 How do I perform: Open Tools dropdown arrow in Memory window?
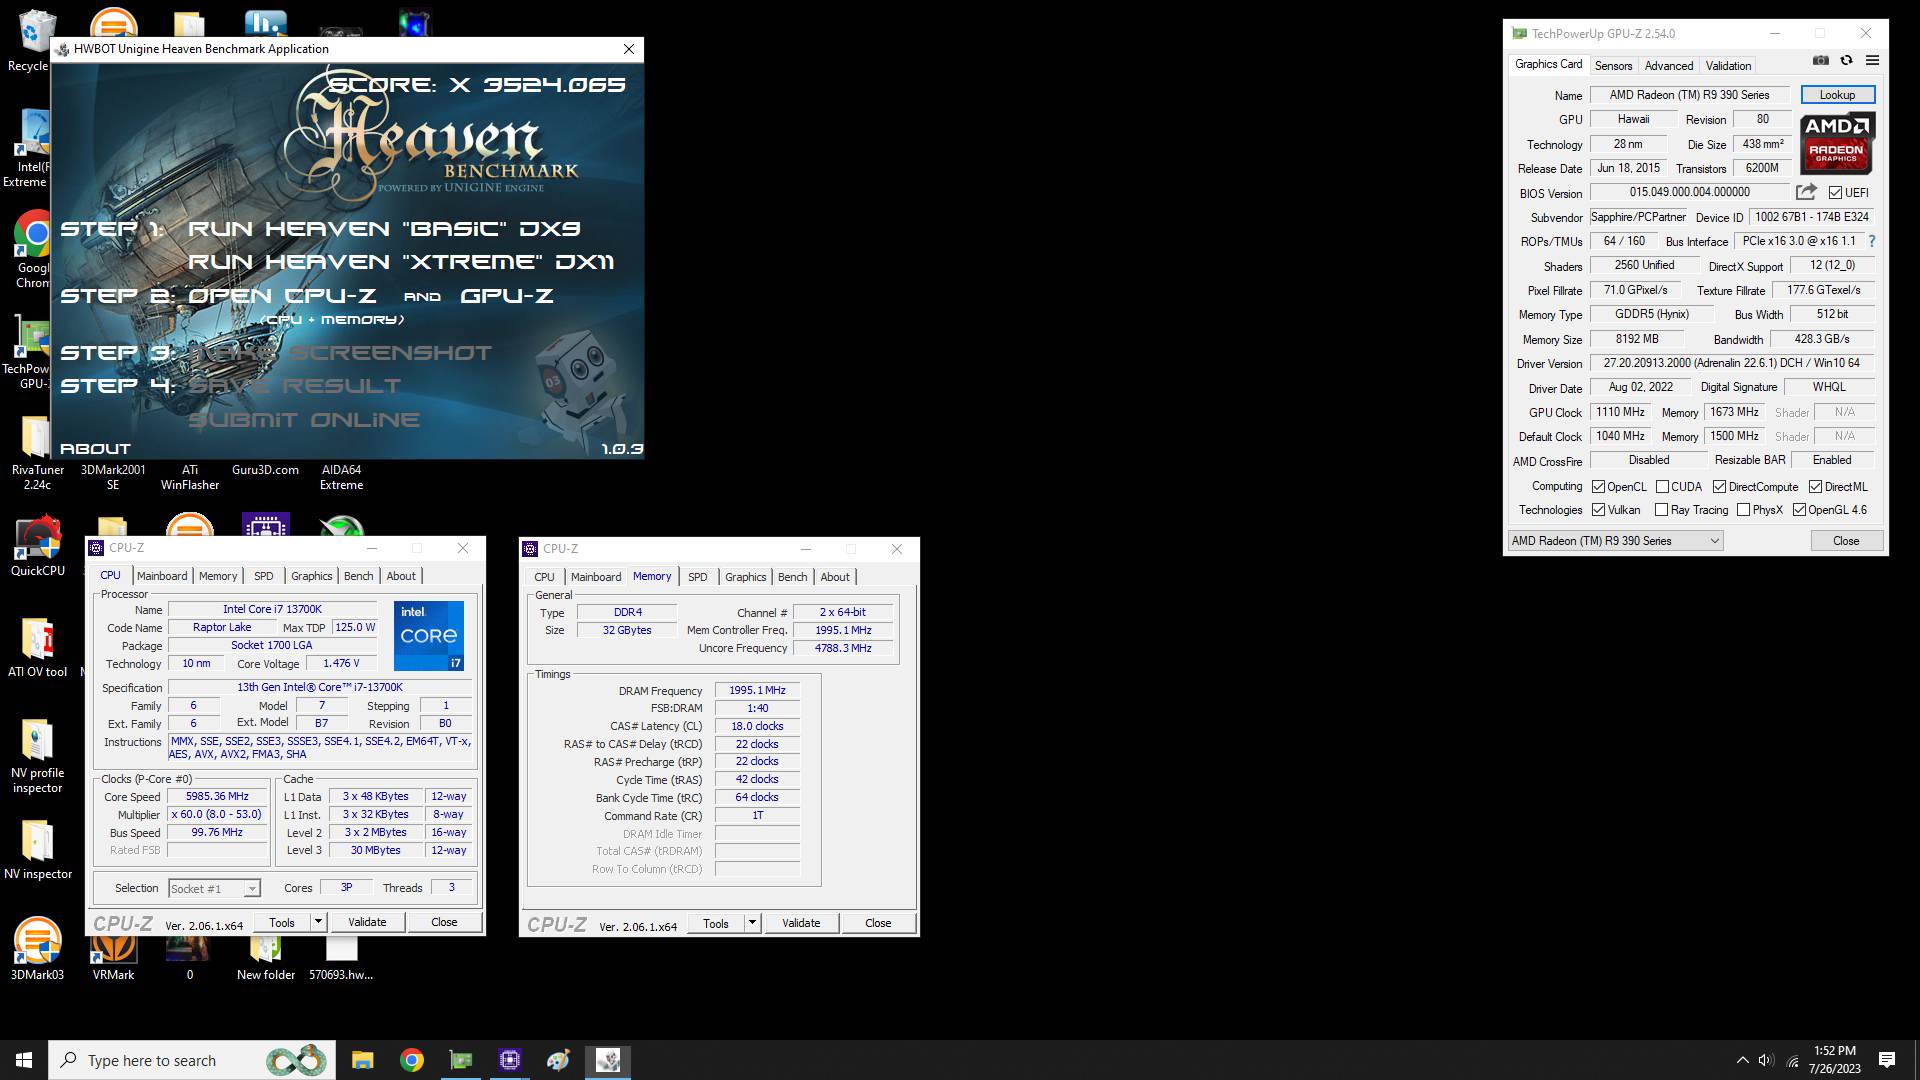pos(752,923)
